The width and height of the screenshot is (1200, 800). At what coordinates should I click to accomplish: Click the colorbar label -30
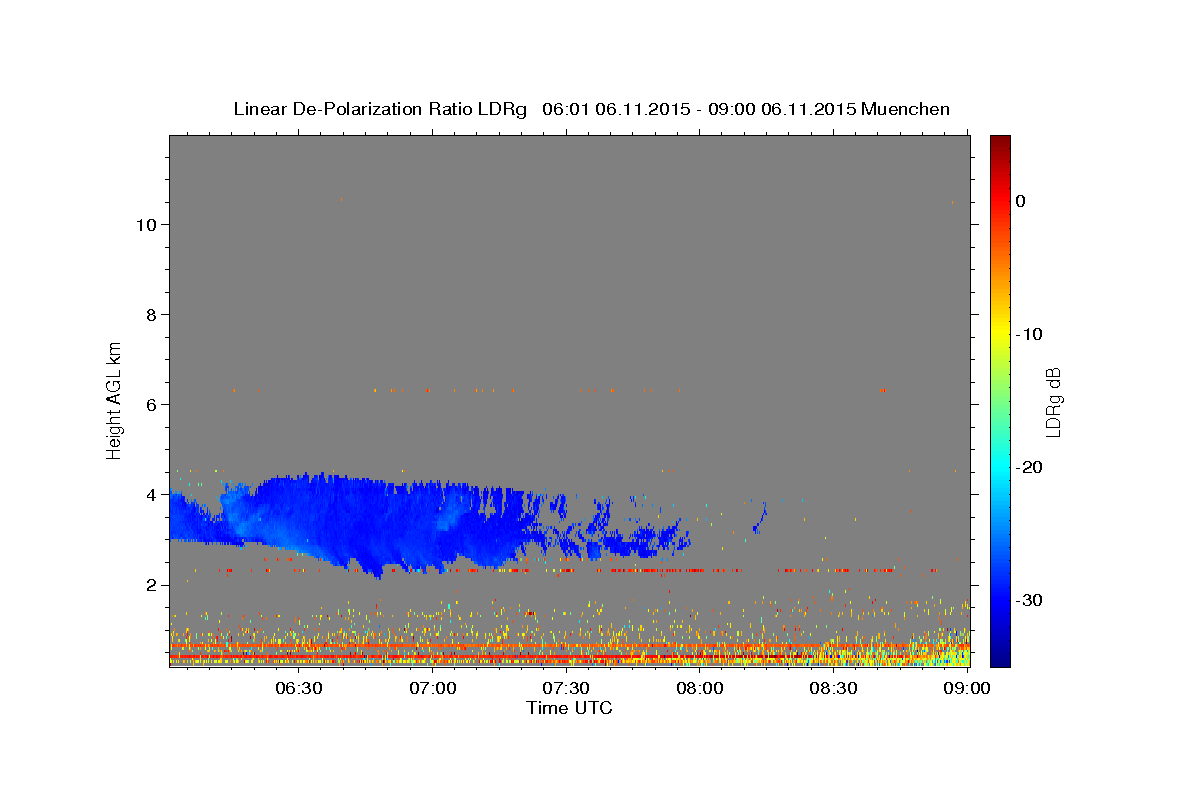[x=1029, y=600]
